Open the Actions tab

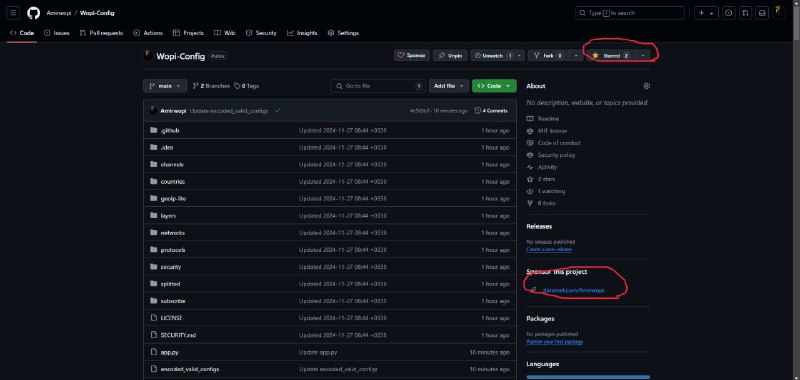click(x=148, y=33)
